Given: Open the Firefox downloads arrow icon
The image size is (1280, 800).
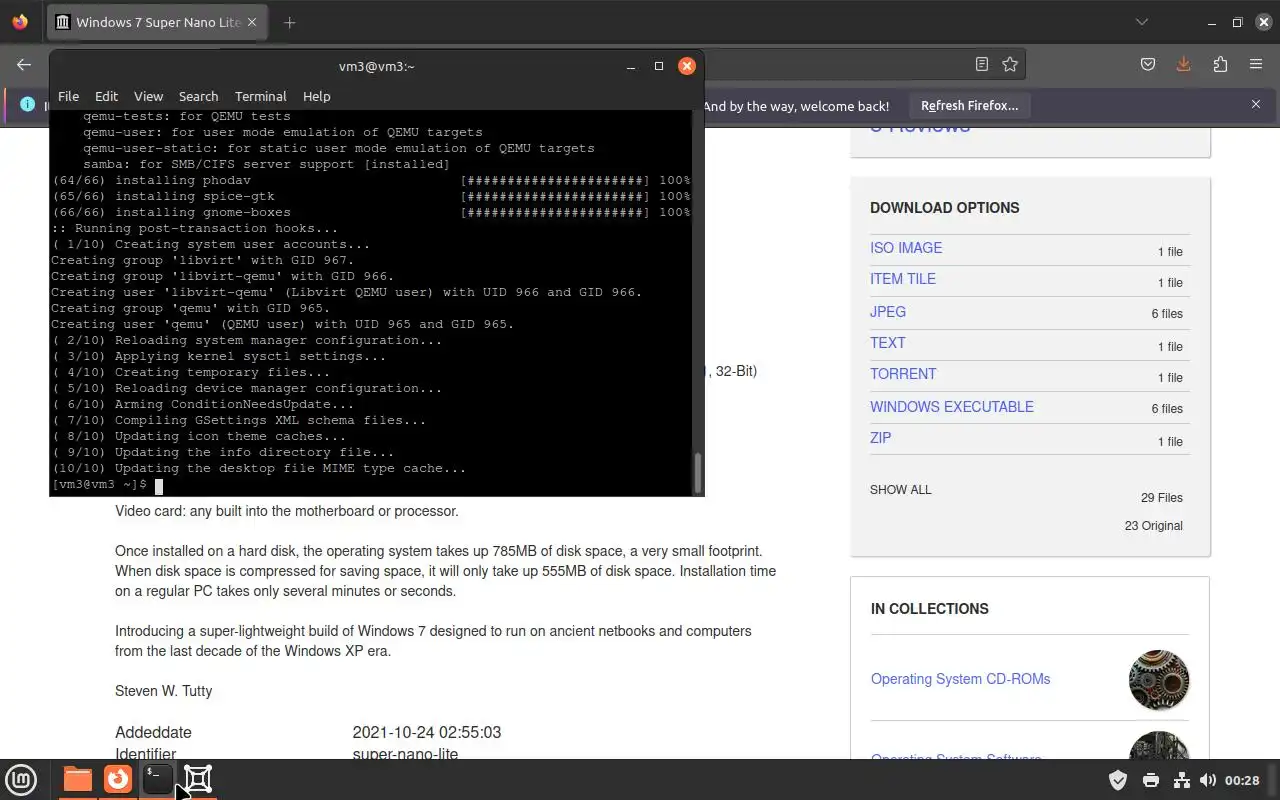Looking at the screenshot, I should pyautogui.click(x=1184, y=64).
